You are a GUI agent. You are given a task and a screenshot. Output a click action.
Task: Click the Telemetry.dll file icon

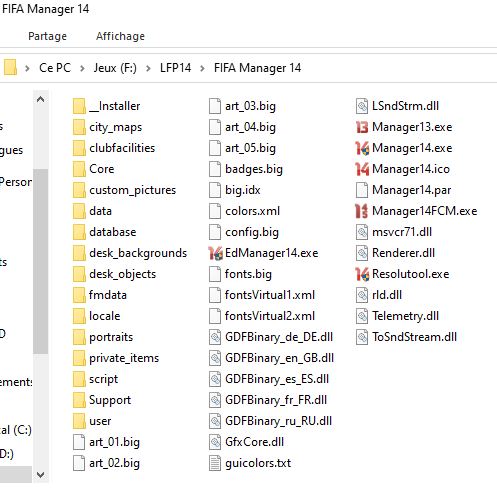[x=362, y=316]
